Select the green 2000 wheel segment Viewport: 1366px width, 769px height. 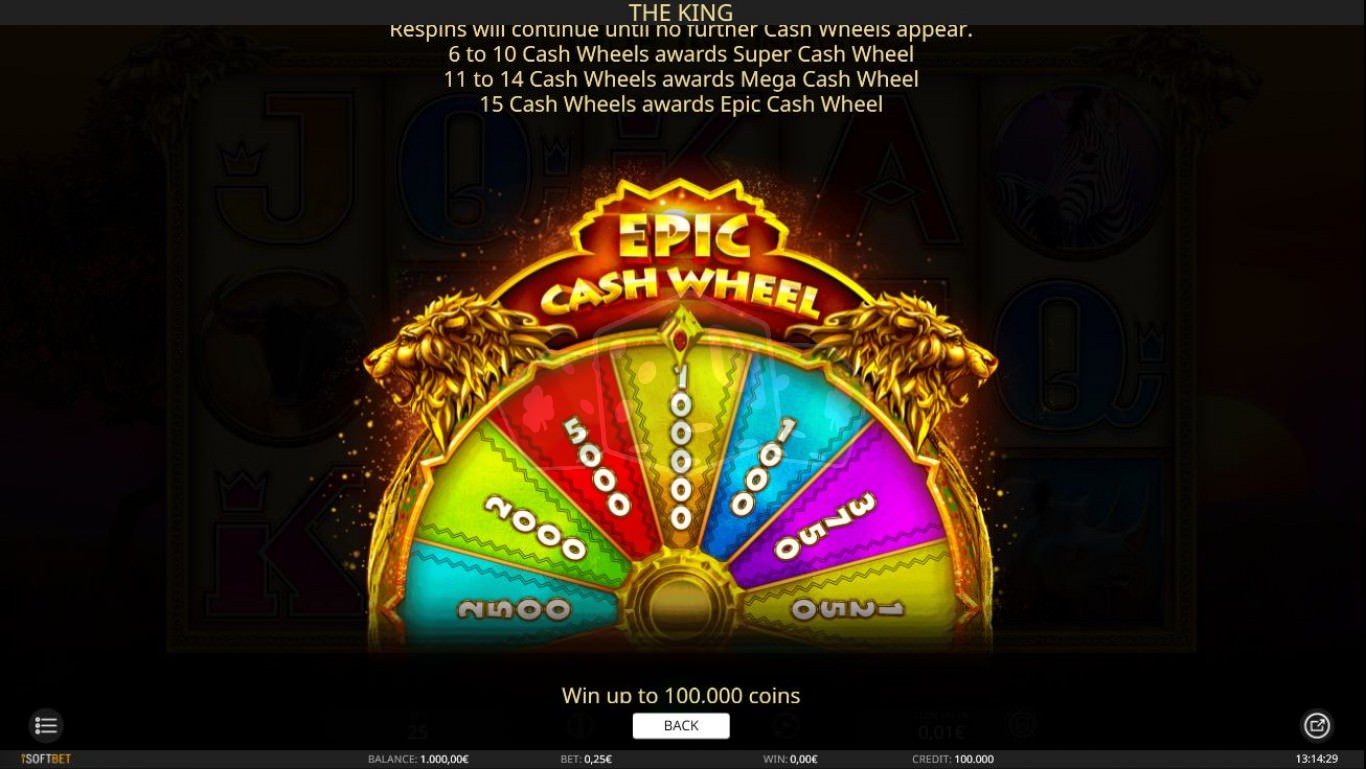[x=520, y=515]
